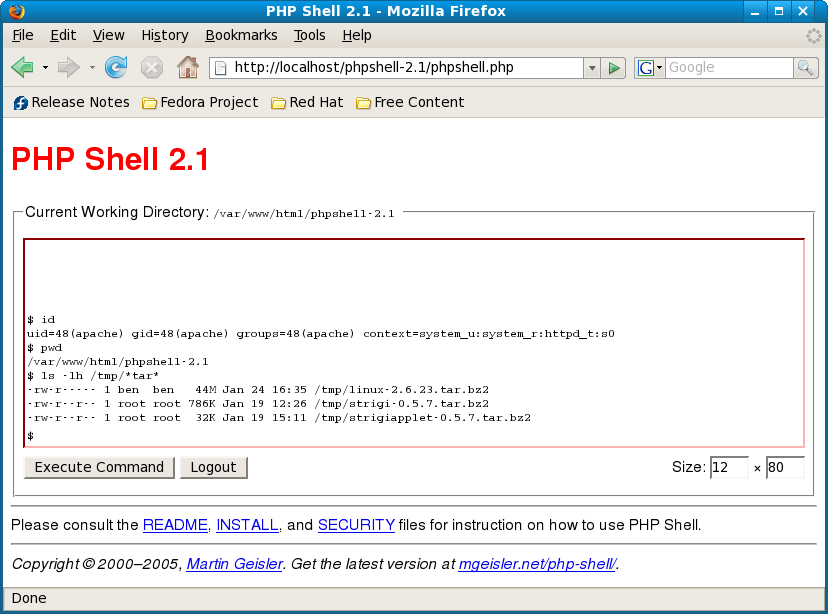The image size is (828, 614).
Task: Open the INSTALL link
Action: (x=247, y=525)
